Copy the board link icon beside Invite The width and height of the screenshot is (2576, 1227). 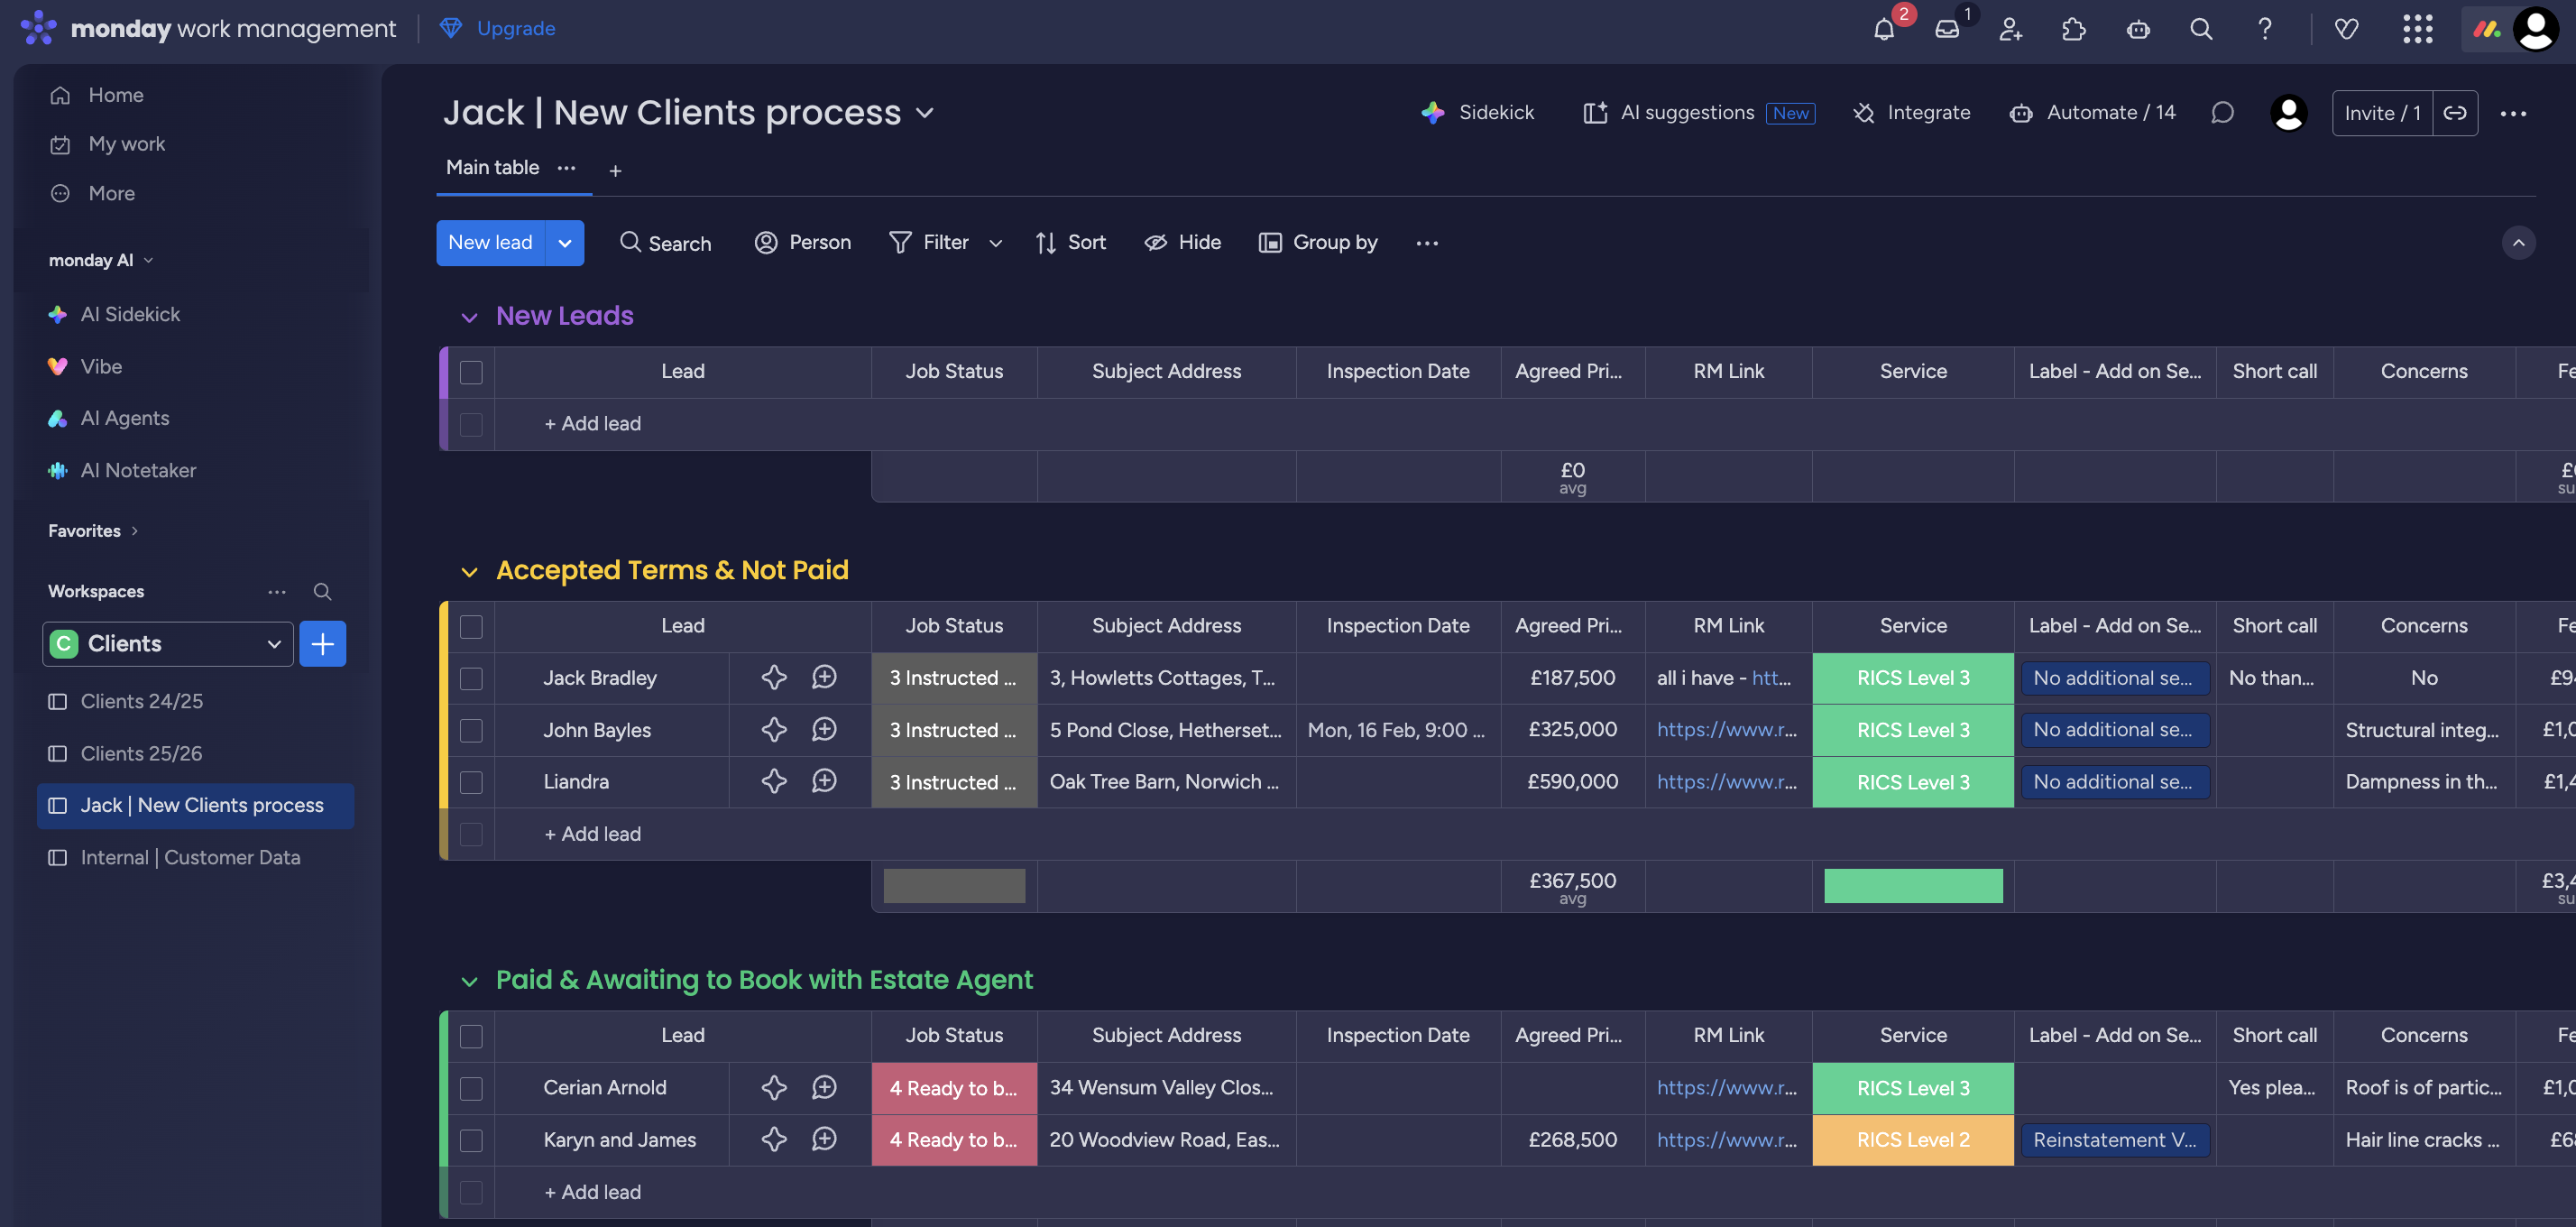2455,113
